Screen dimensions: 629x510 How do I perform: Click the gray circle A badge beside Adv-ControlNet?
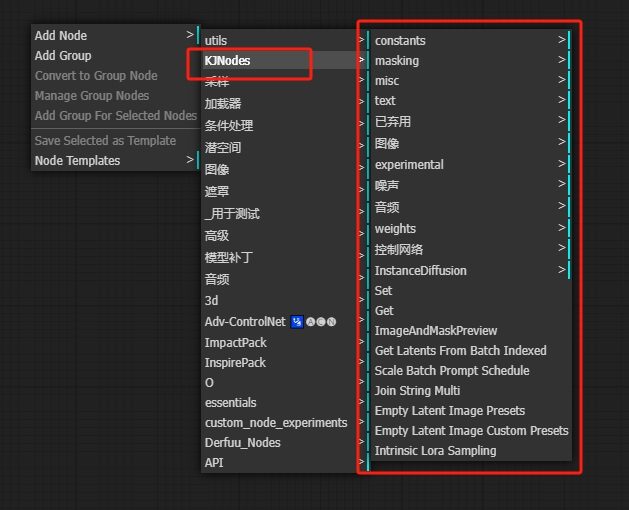(x=311, y=322)
